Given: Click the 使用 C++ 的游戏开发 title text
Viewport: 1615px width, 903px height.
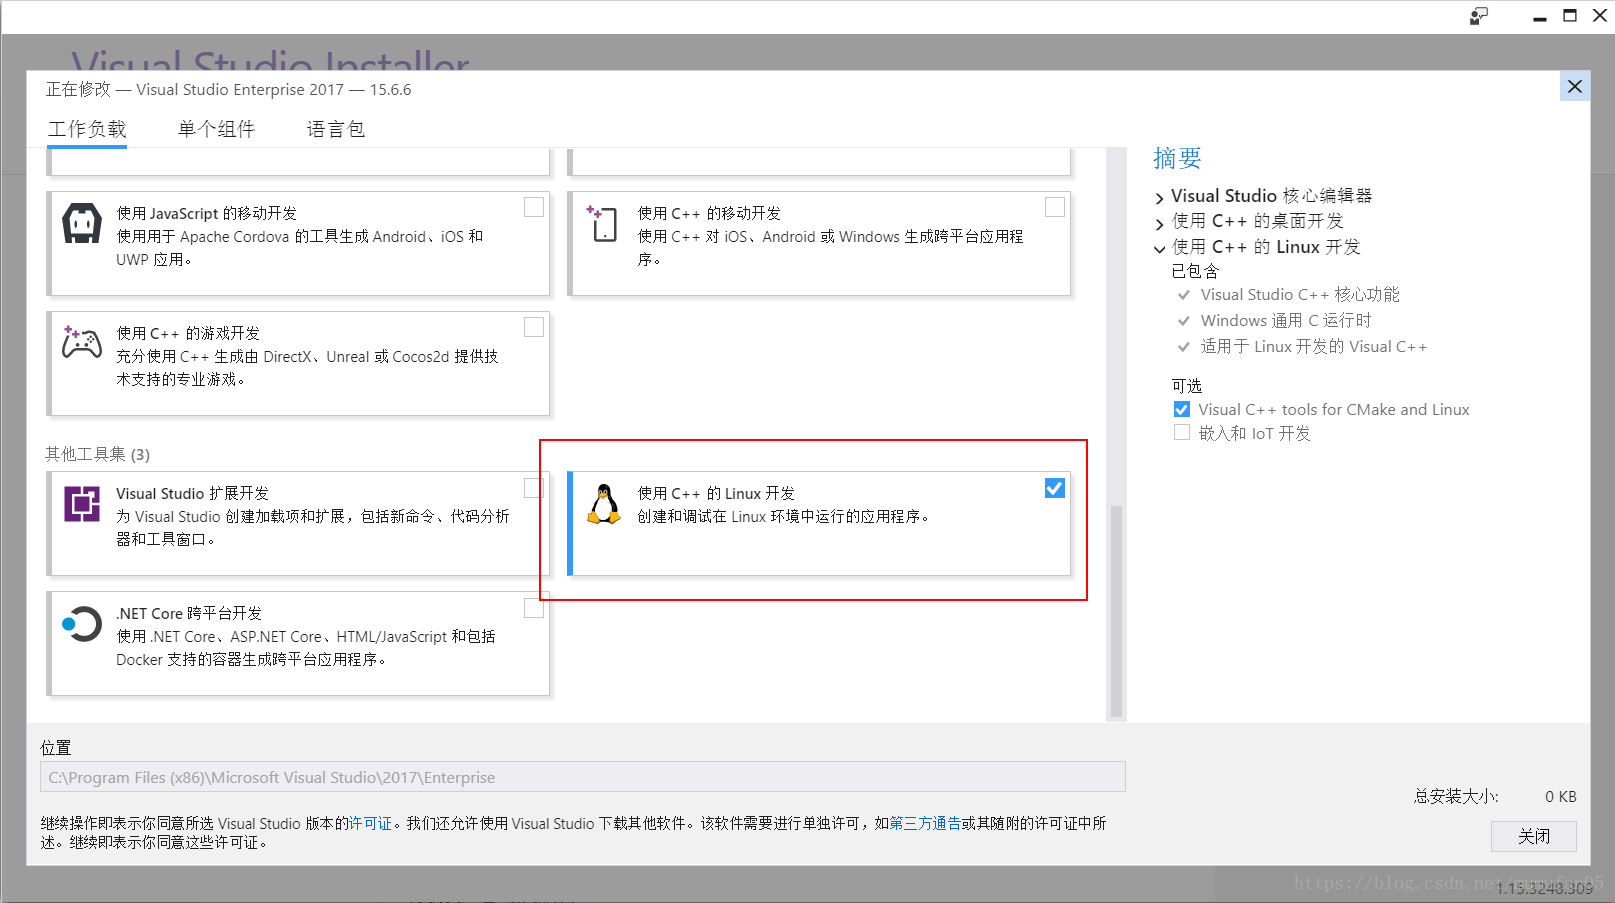Looking at the screenshot, I should pyautogui.click(x=188, y=333).
